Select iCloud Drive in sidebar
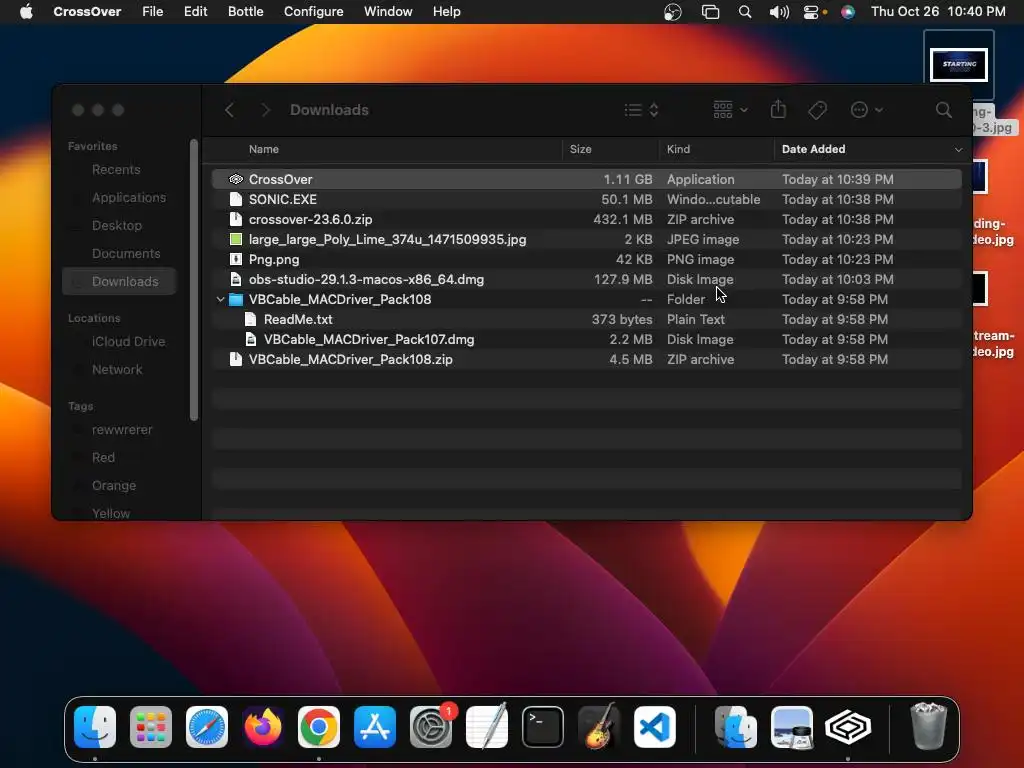1024x768 pixels. click(129, 342)
